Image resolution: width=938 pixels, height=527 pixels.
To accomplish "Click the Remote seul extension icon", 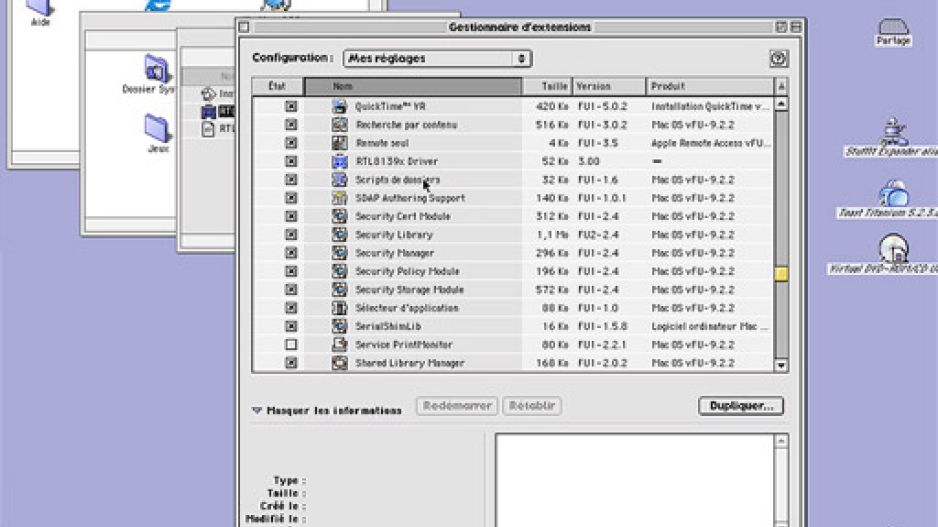I will pyautogui.click(x=339, y=143).
